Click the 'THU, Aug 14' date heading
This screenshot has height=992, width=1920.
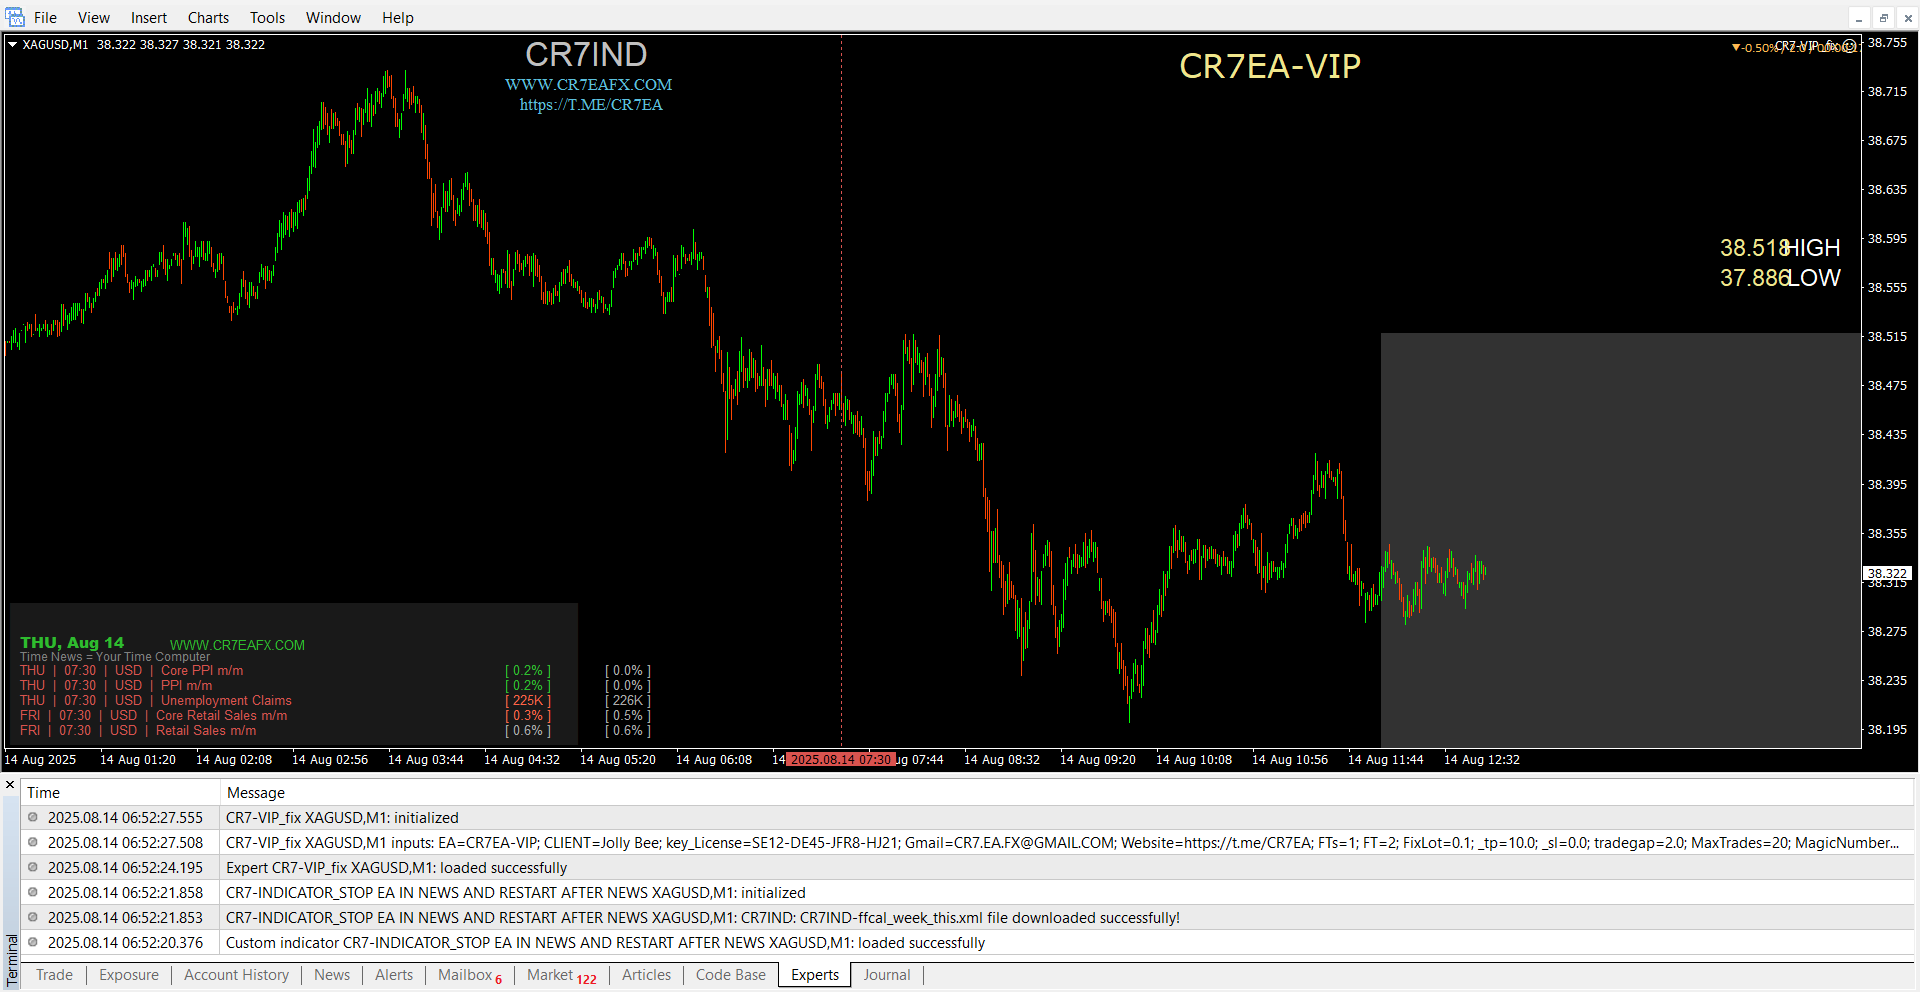tap(72, 643)
